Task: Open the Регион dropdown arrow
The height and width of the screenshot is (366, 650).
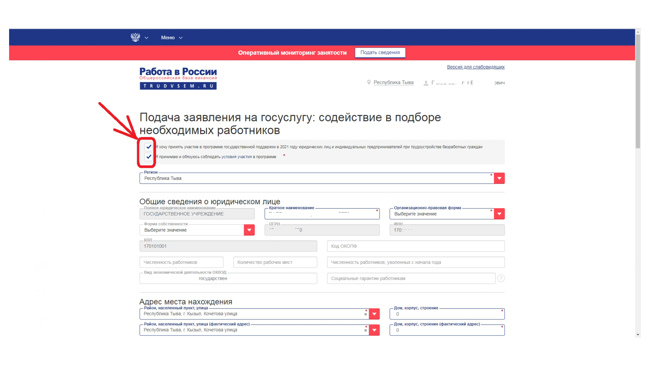Action: 500,178
